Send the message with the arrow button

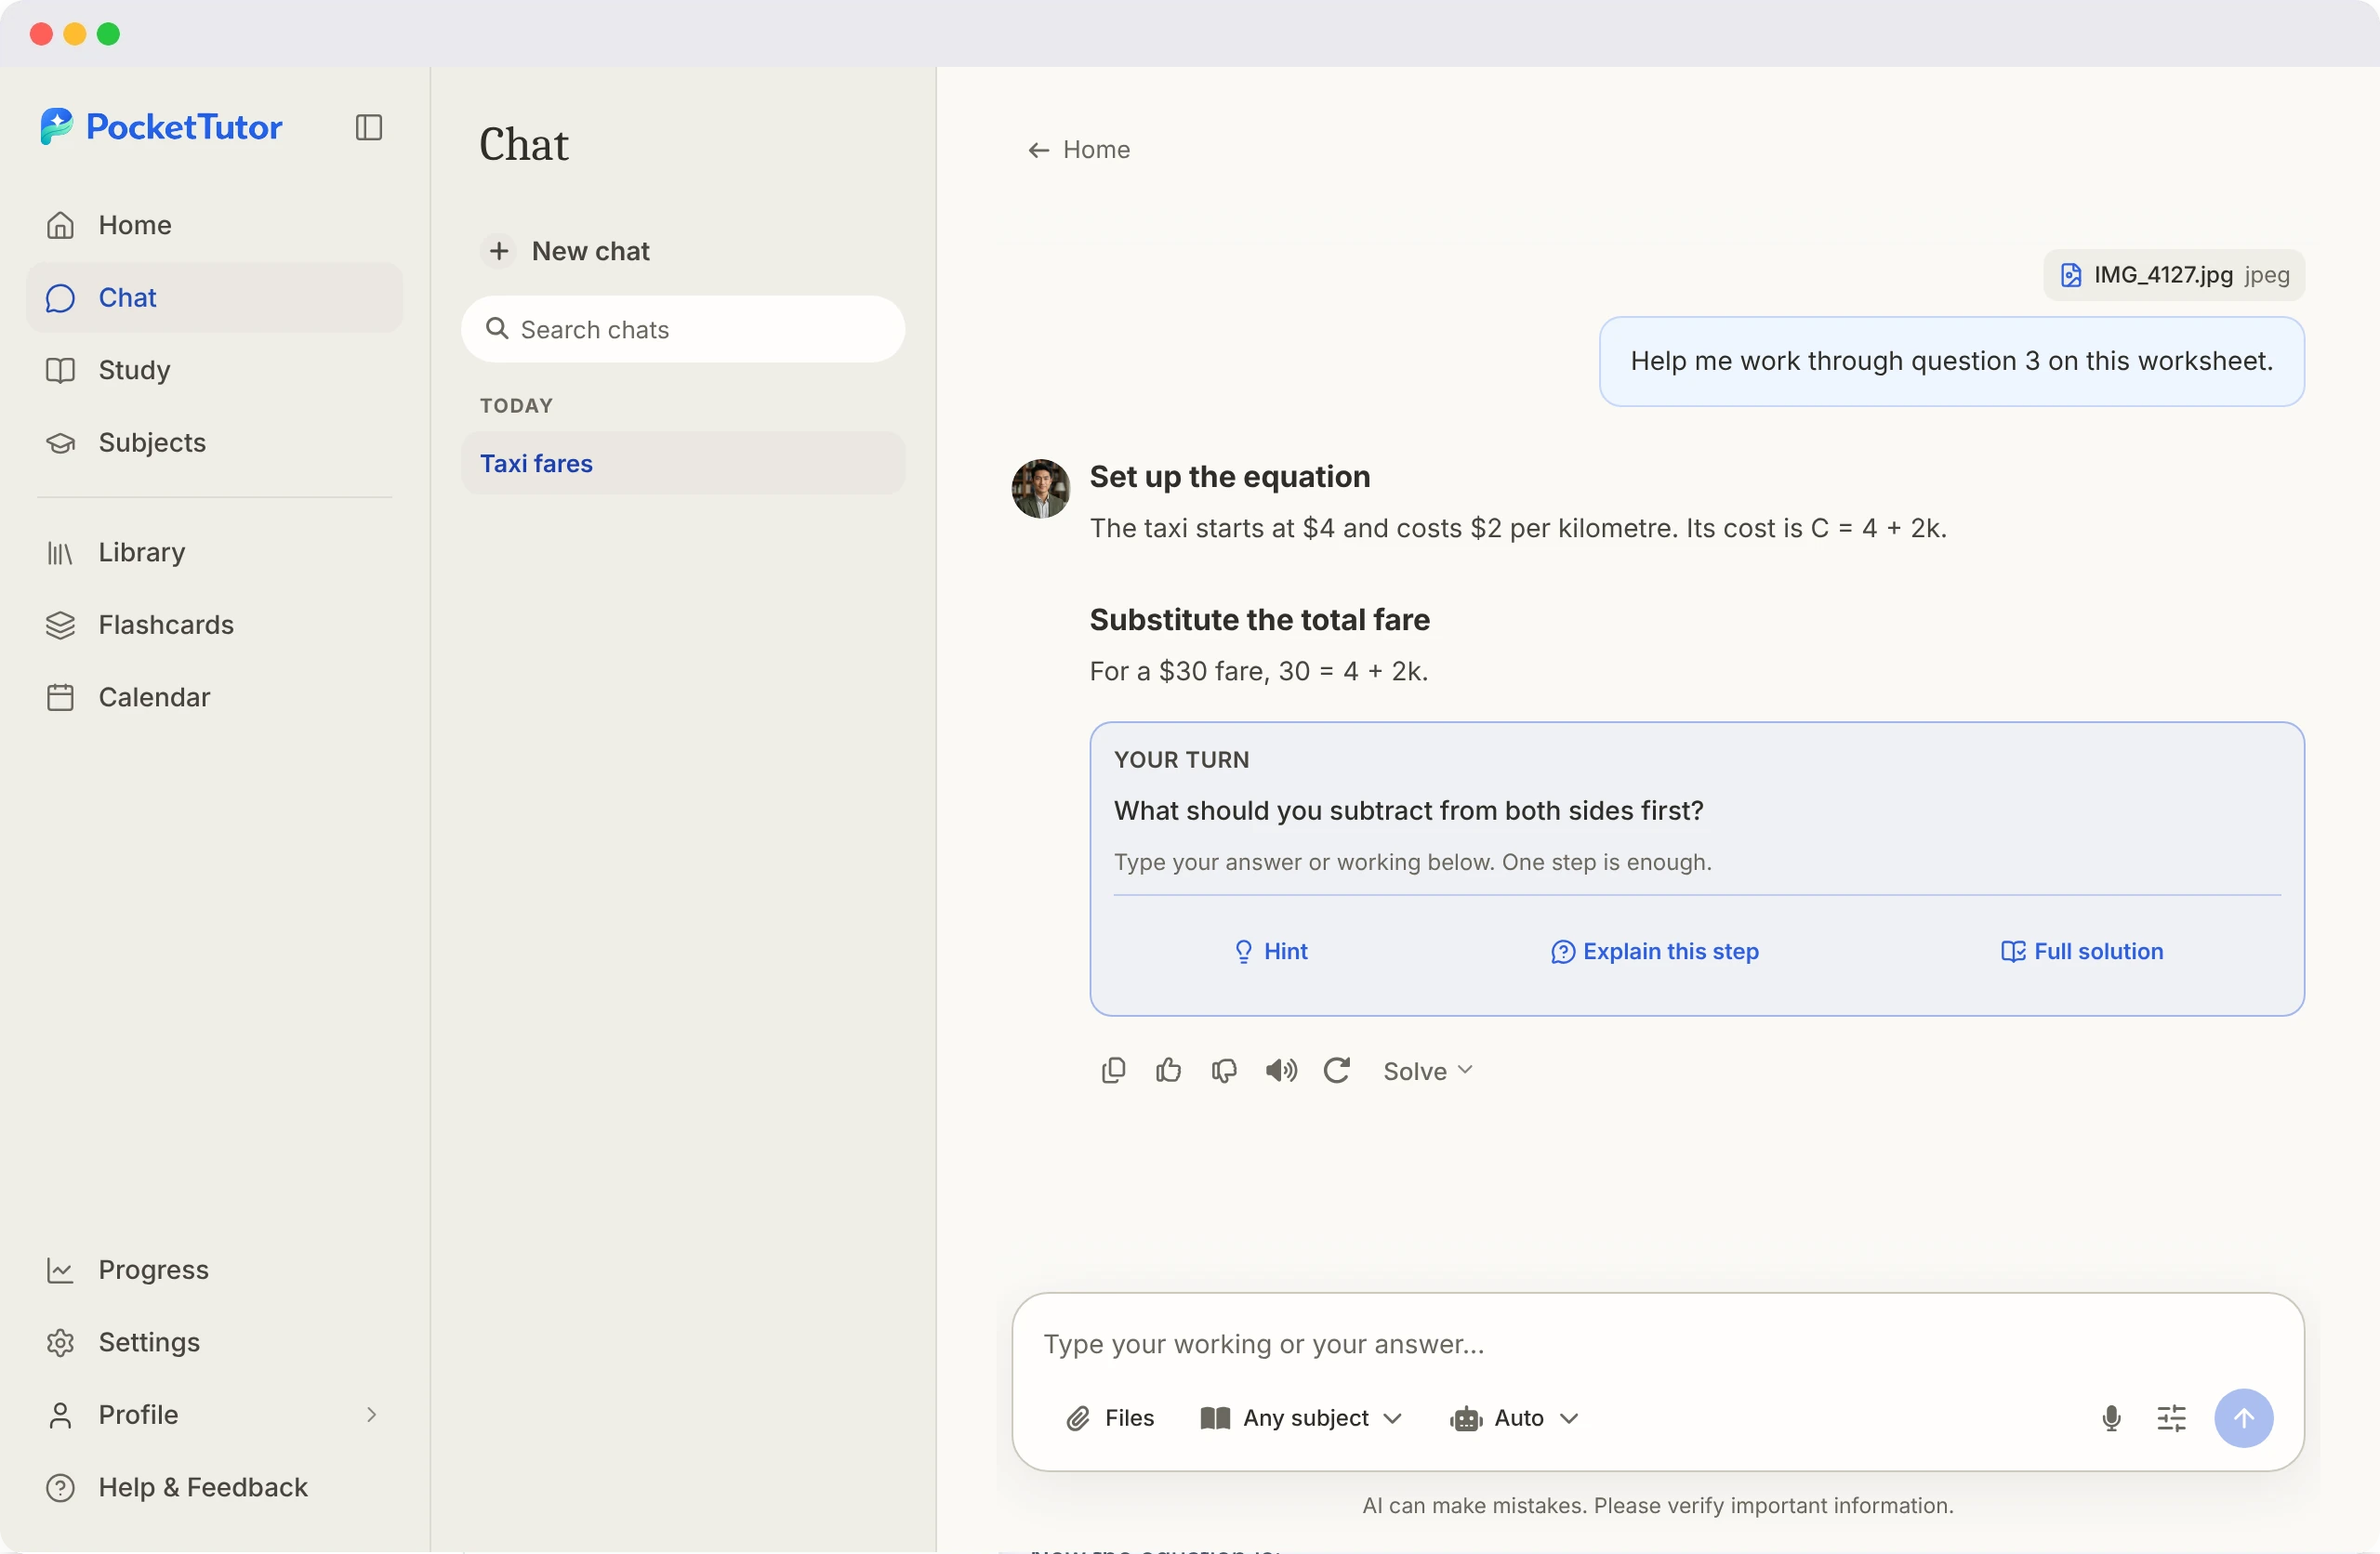(2243, 1417)
